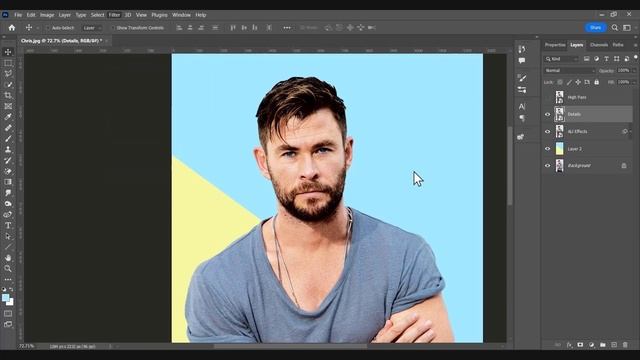Screen dimensions: 640x360
Task: Click the Opacity value field
Action: pyautogui.click(x=623, y=71)
